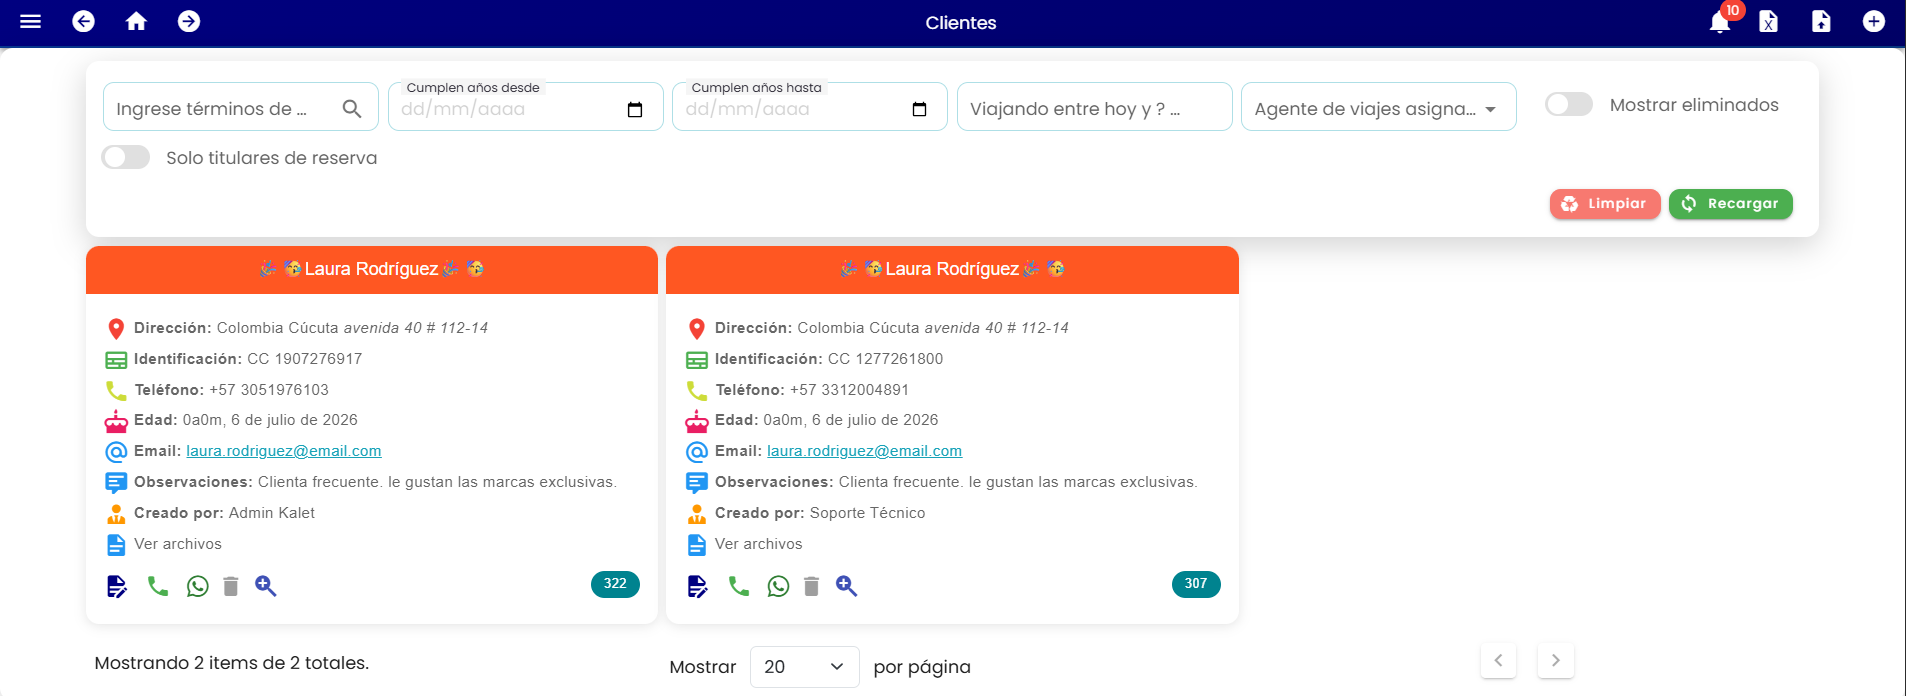Click the Recargar button
The width and height of the screenshot is (1906, 696).
point(1730,204)
